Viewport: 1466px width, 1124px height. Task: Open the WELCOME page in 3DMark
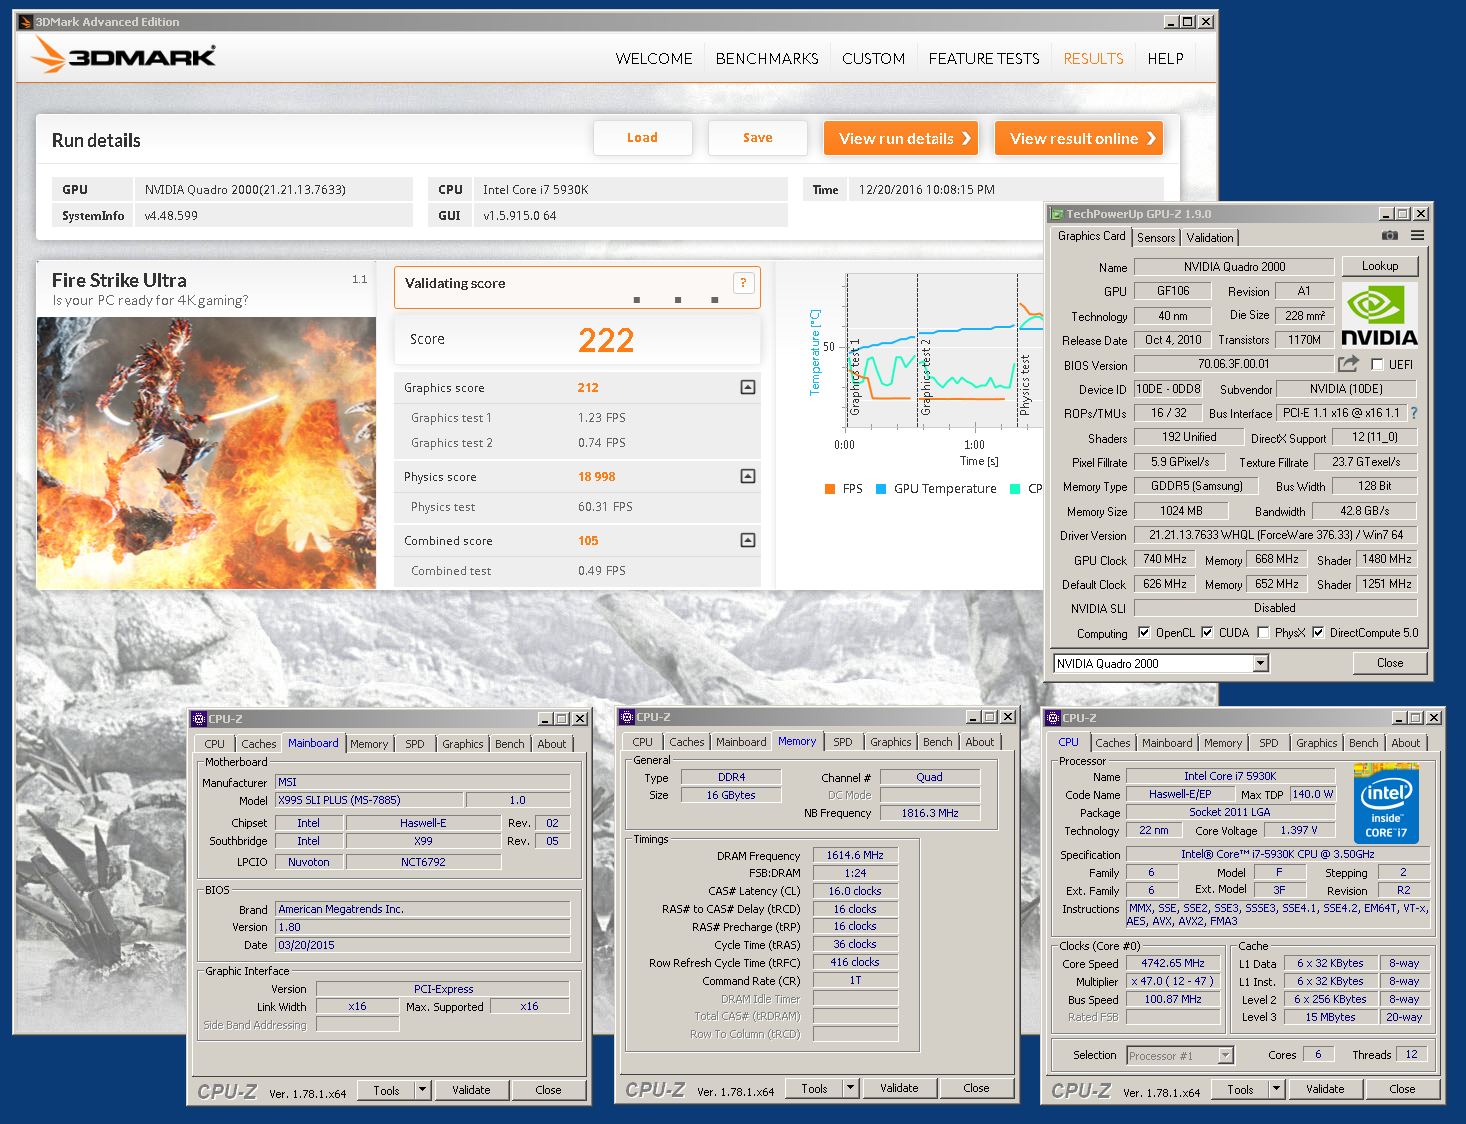point(654,59)
